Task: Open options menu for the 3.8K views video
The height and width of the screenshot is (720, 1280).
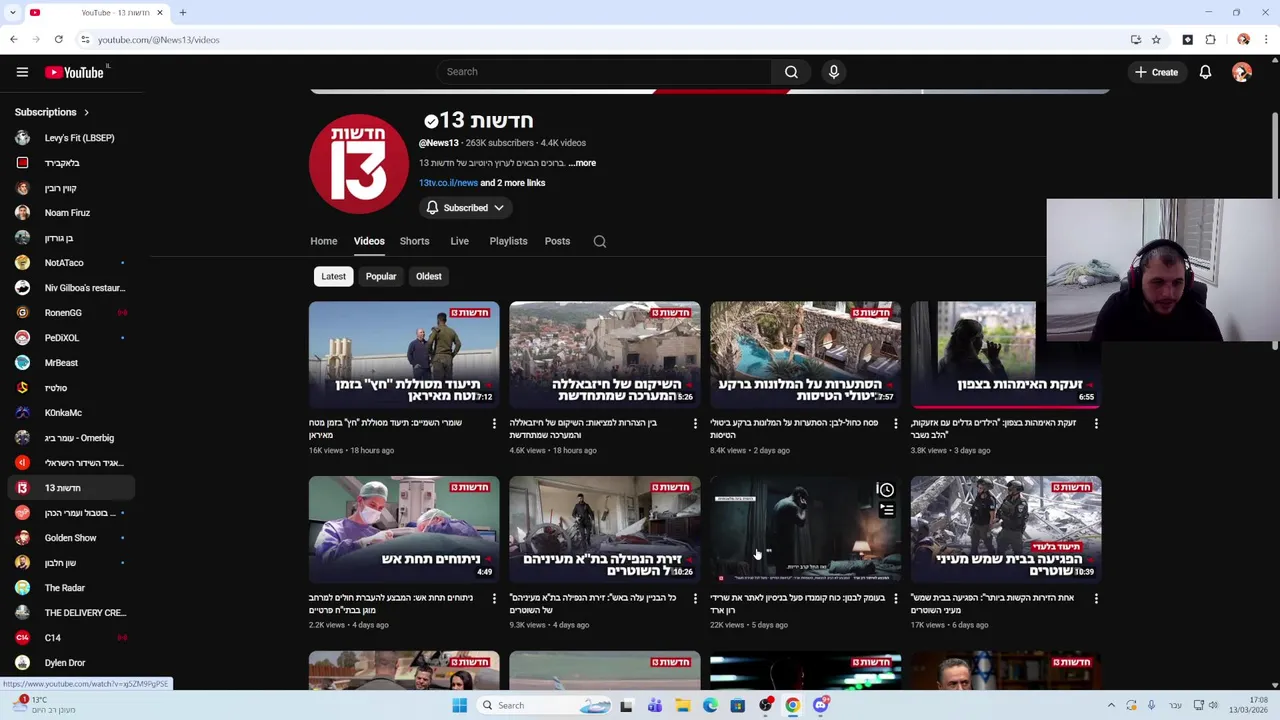Action: click(x=1096, y=424)
